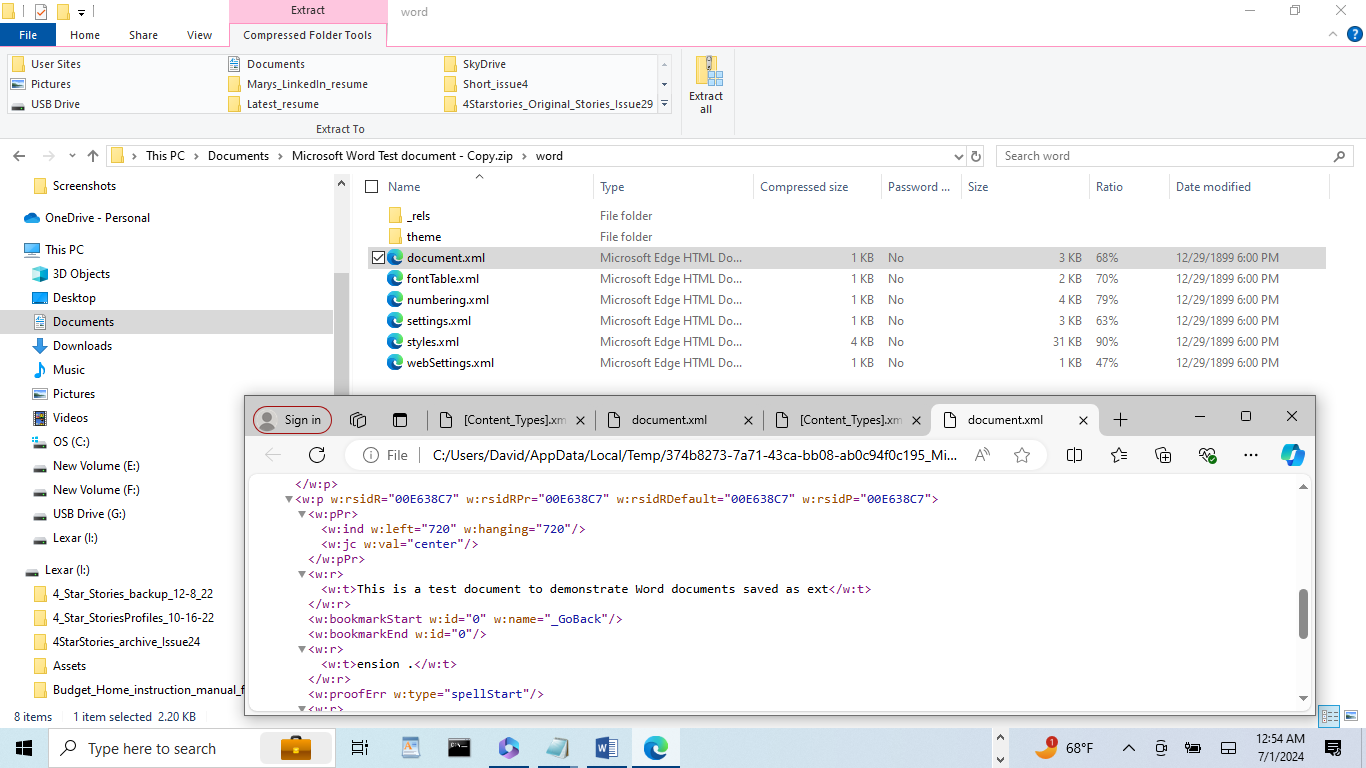Click the Sign in button in Edge
The image size is (1366, 768).
click(292, 420)
